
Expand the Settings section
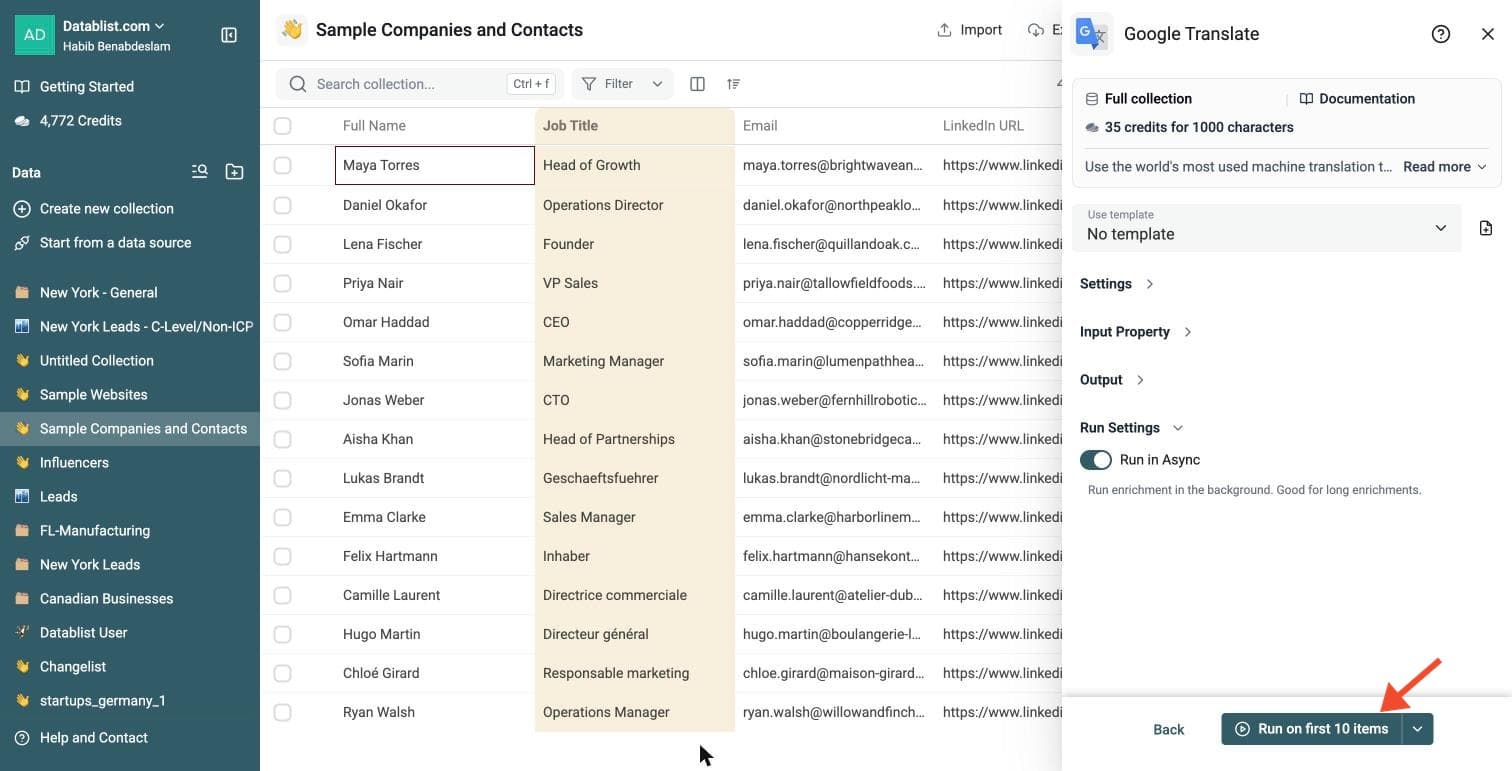point(1117,284)
